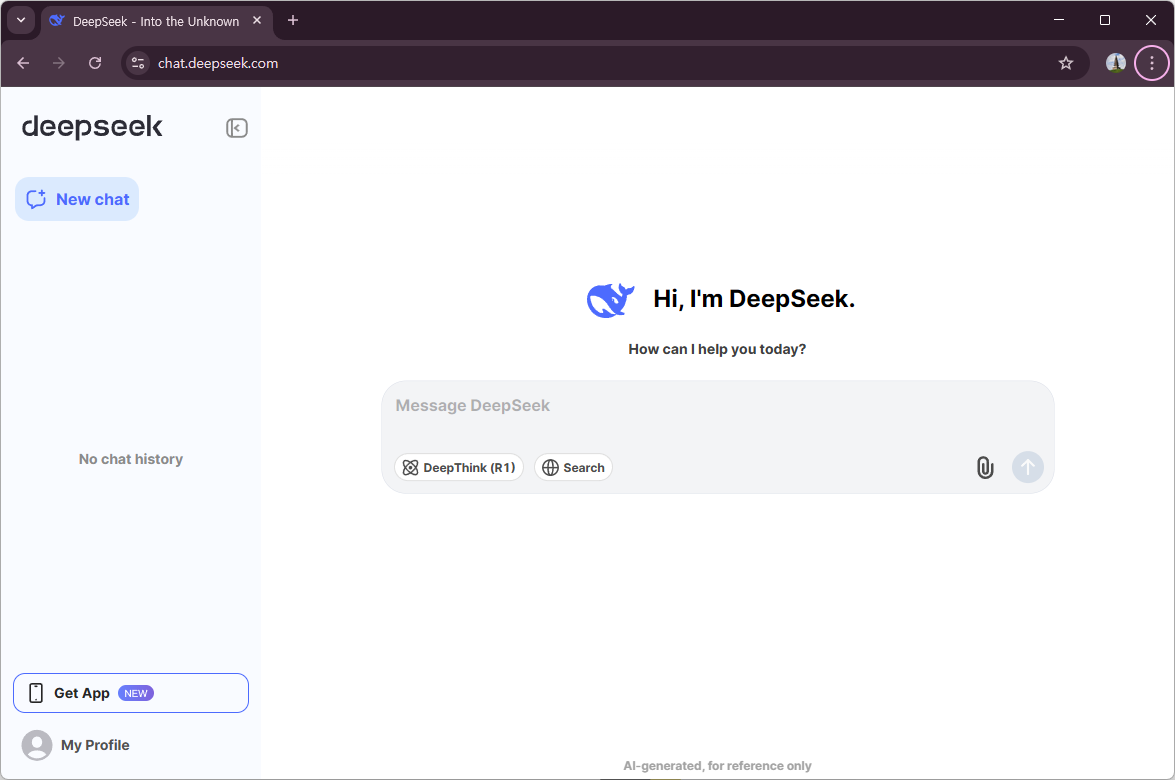Bookmark this page with the star

[1066, 63]
